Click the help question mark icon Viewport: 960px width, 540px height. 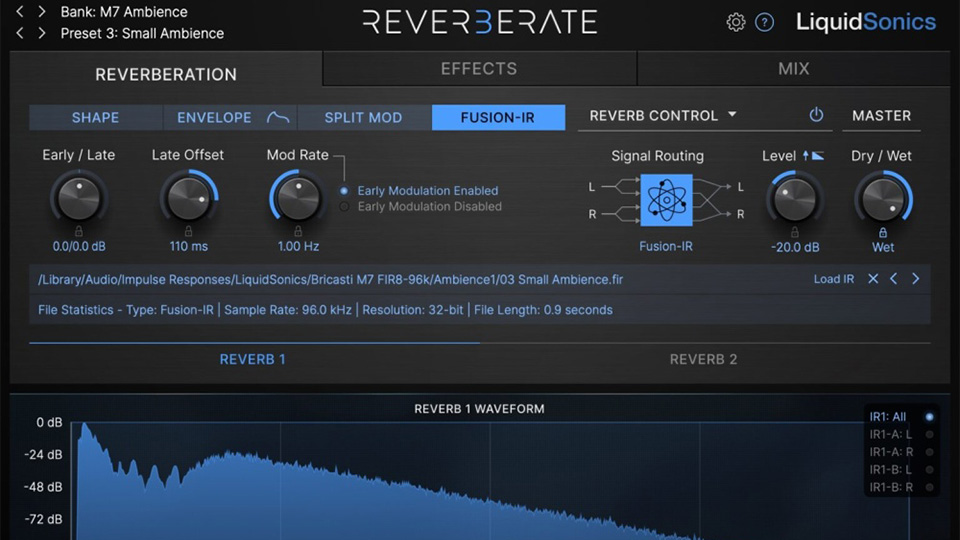pos(765,22)
